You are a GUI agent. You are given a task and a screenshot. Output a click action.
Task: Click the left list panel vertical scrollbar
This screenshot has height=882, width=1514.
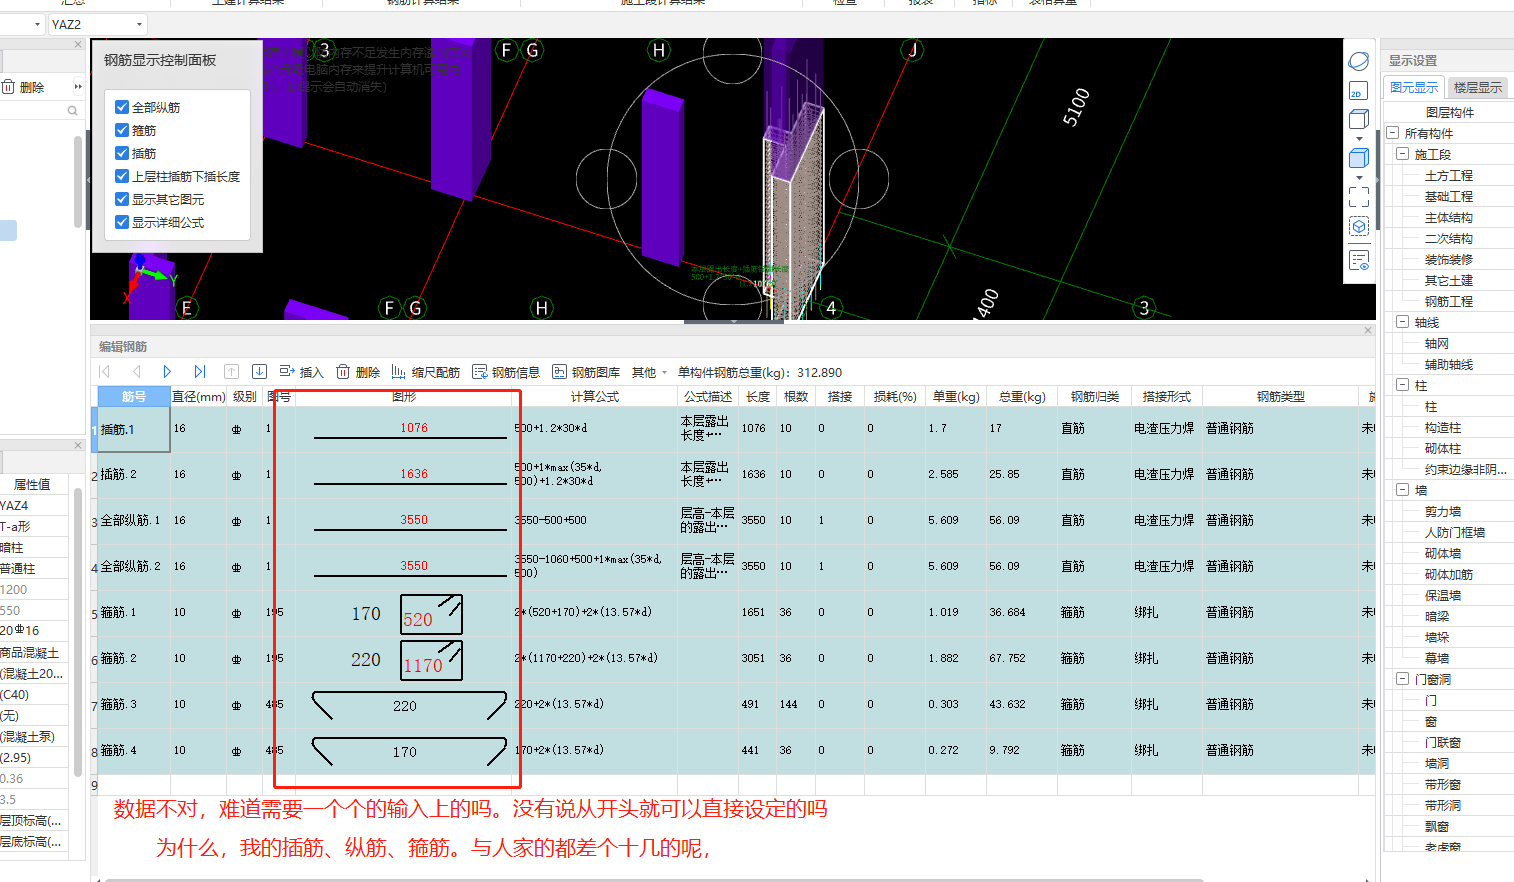(78, 182)
